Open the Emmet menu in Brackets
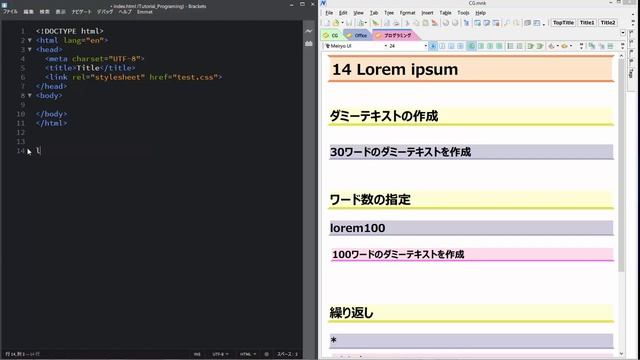This screenshot has width=640, height=360. (x=144, y=12)
